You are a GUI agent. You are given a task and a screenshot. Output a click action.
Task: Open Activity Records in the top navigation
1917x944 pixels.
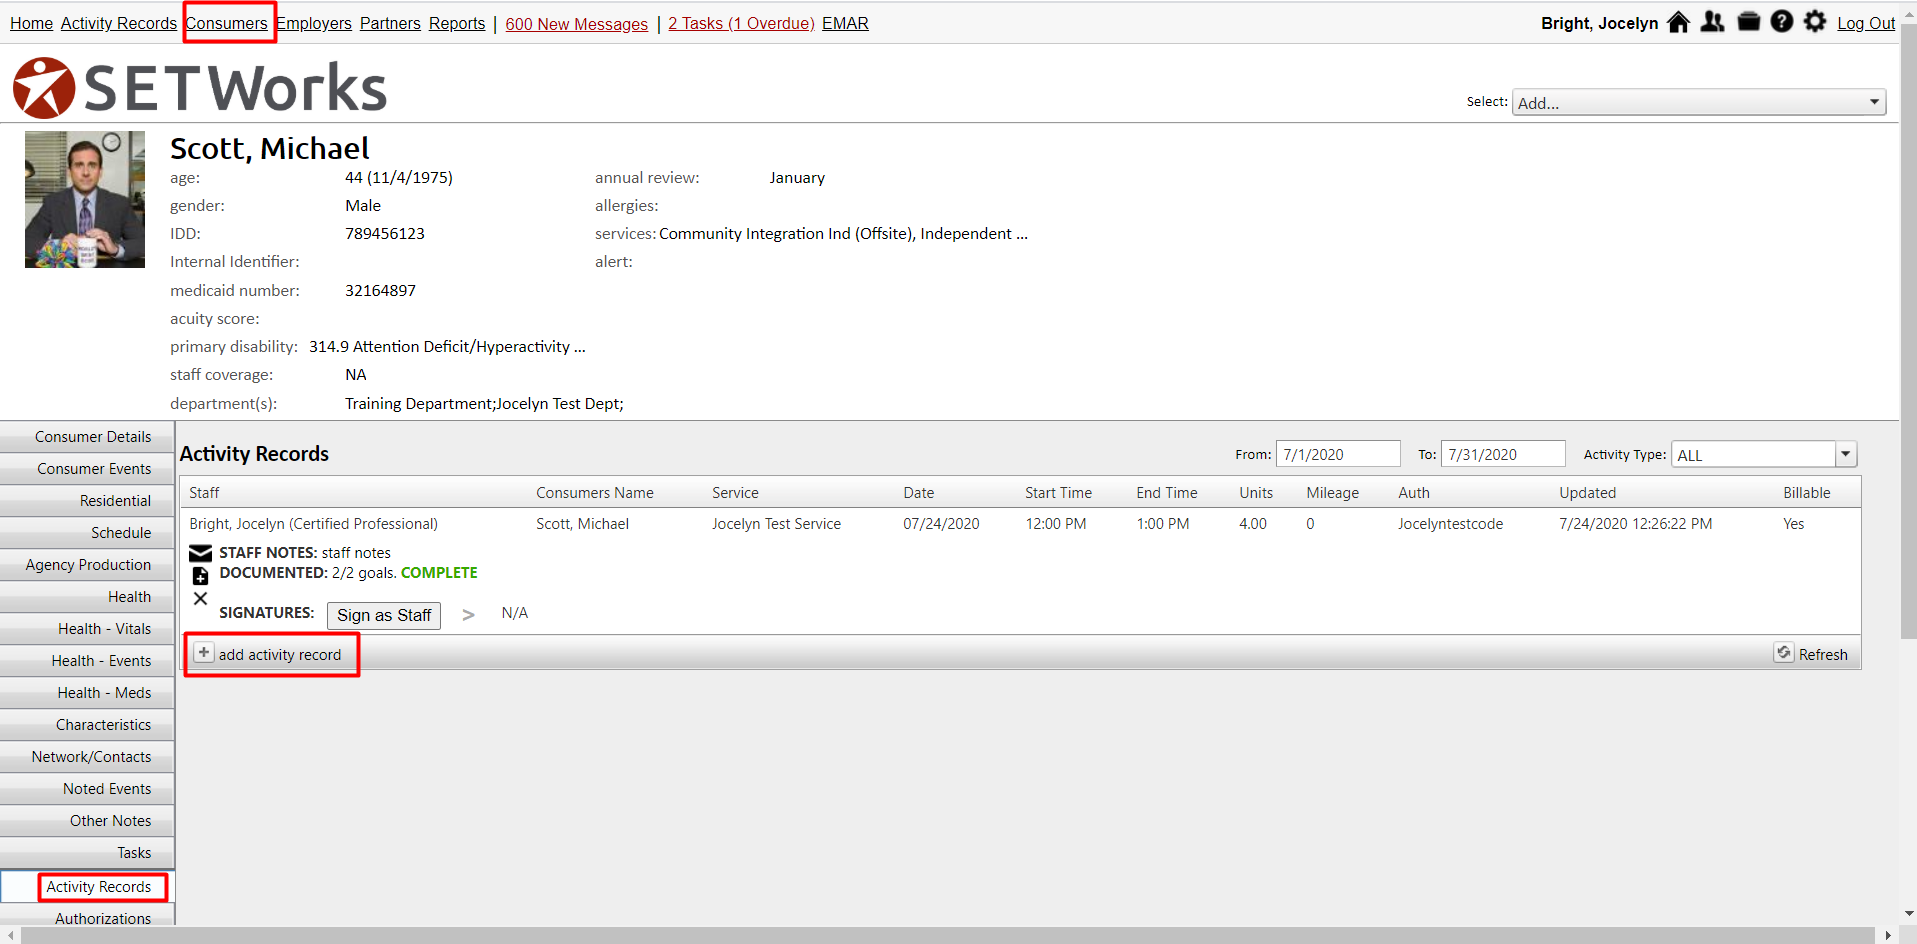[118, 23]
